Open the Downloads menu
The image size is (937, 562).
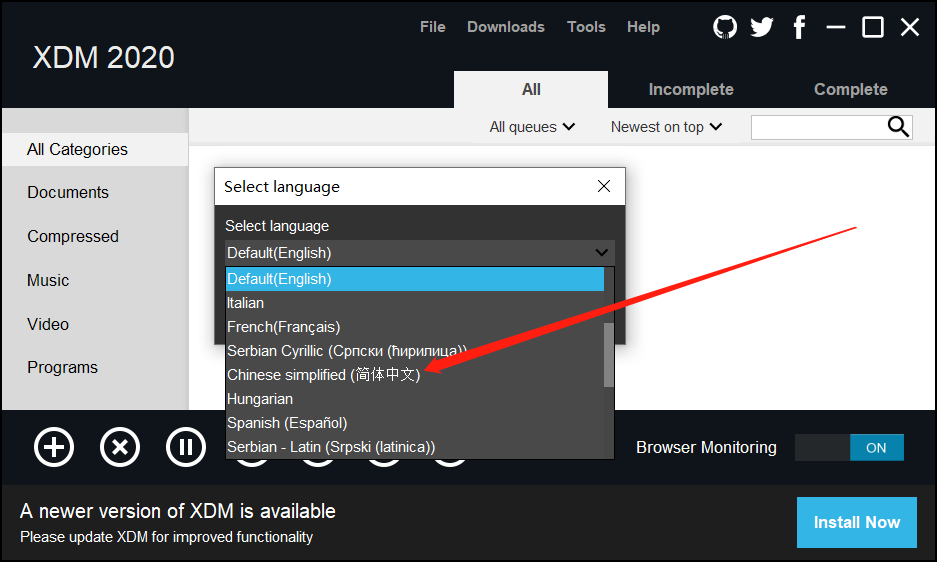pyautogui.click(x=506, y=27)
